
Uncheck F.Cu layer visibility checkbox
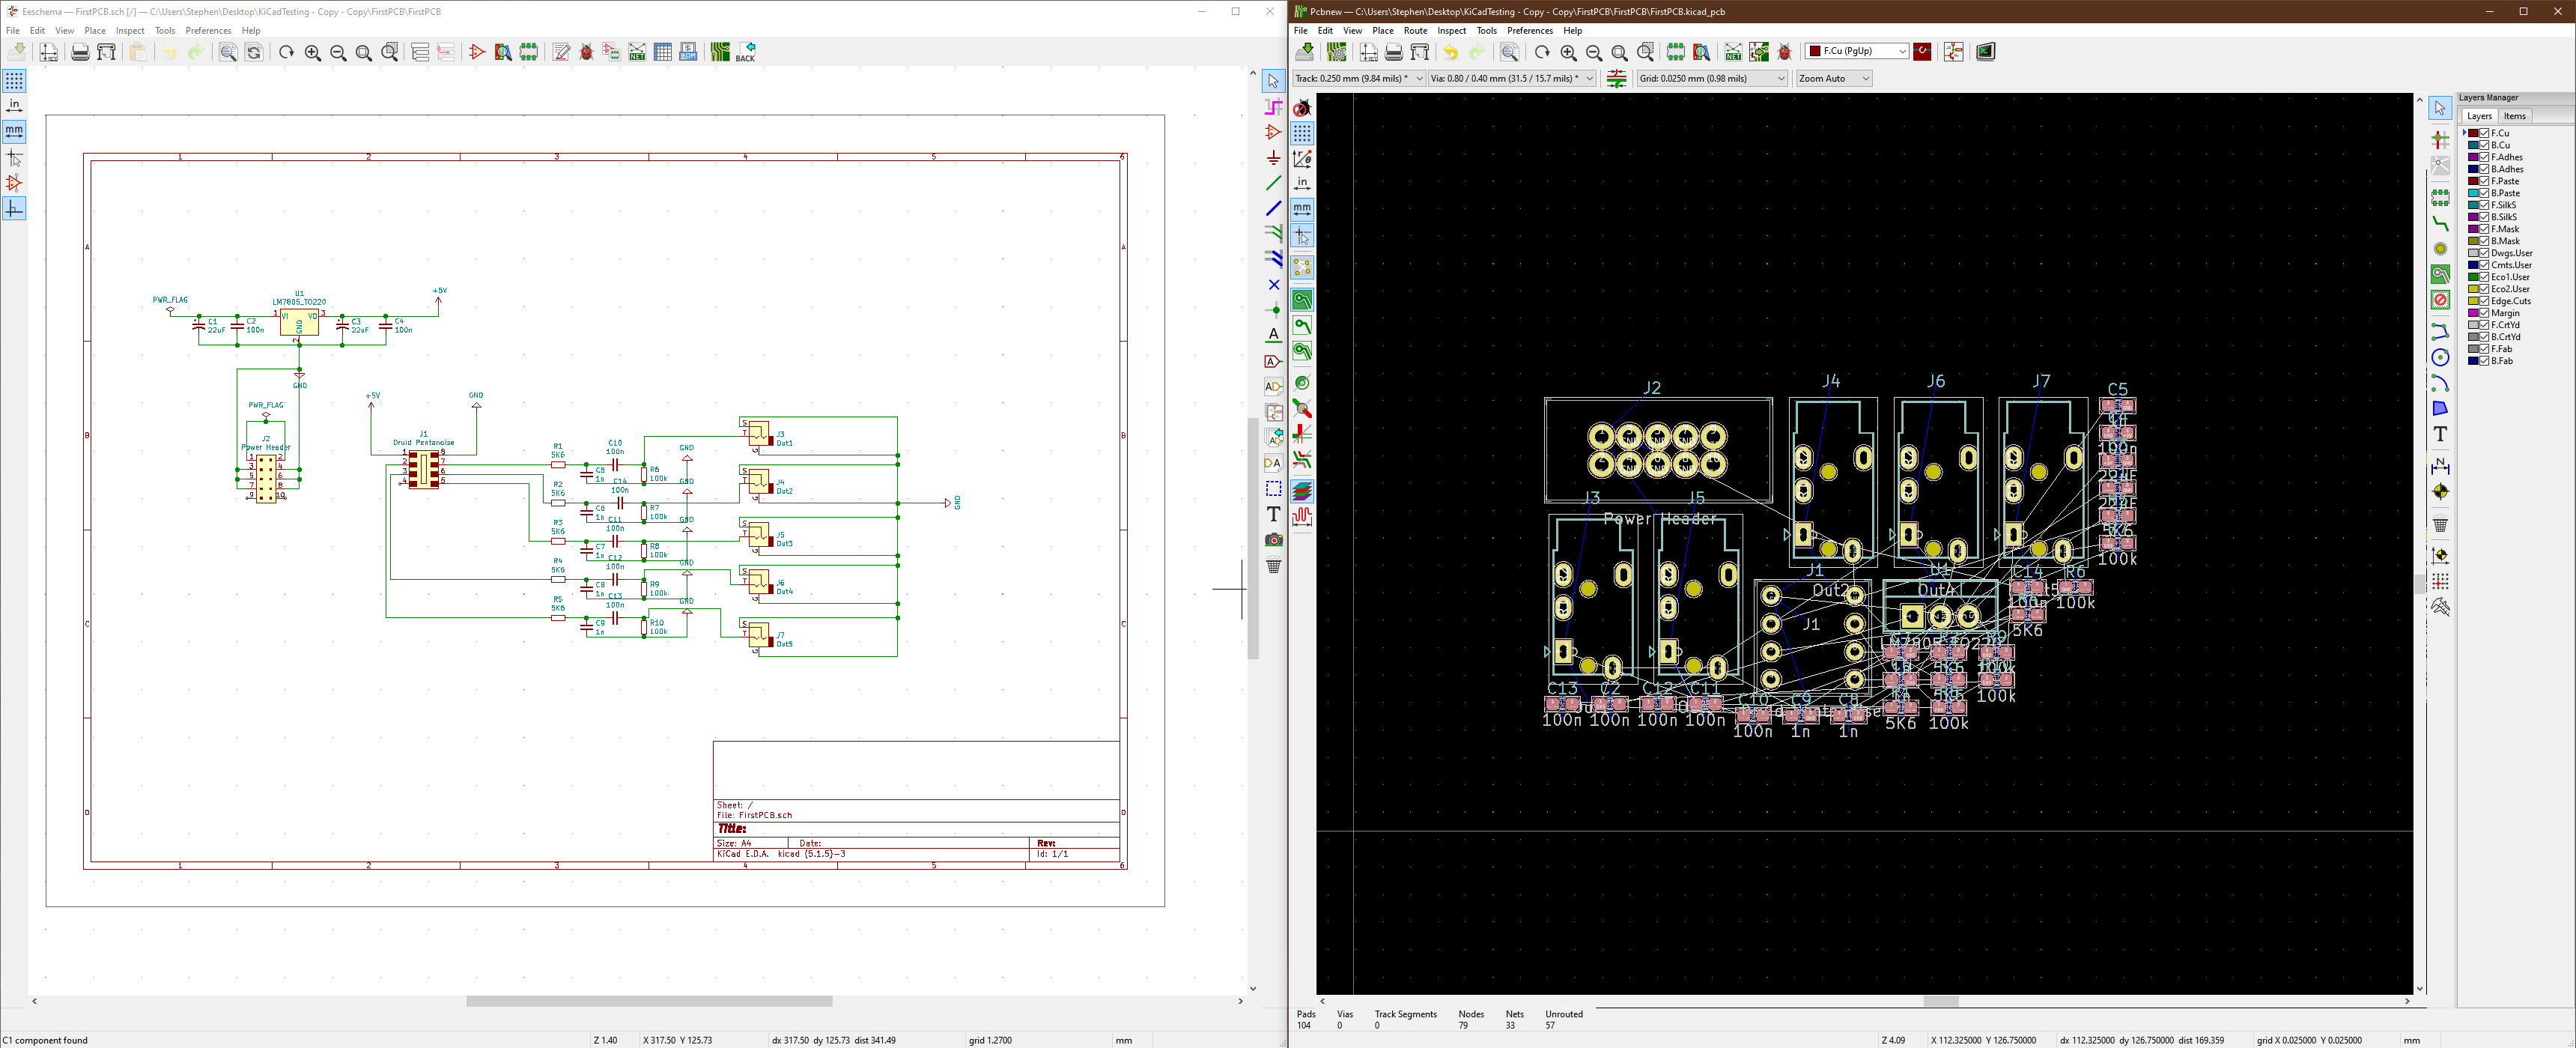click(x=2484, y=133)
